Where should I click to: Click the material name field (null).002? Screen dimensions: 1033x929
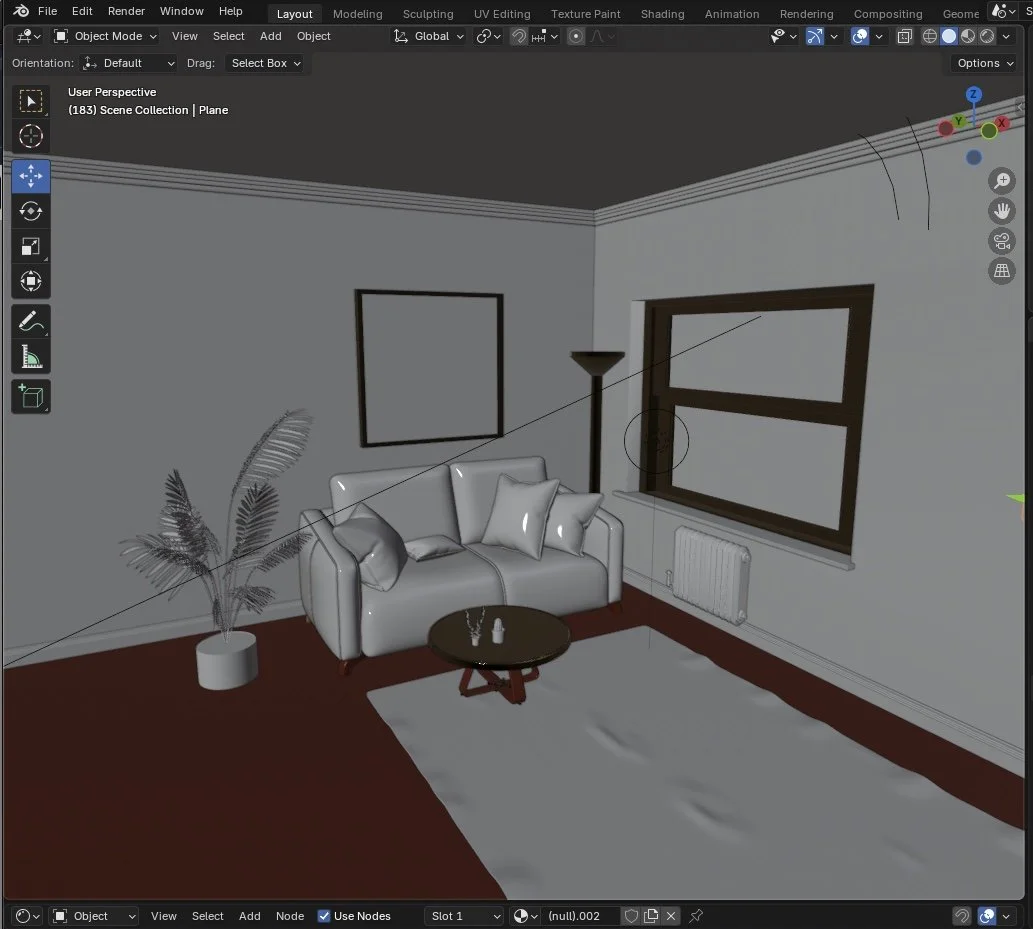click(580, 916)
